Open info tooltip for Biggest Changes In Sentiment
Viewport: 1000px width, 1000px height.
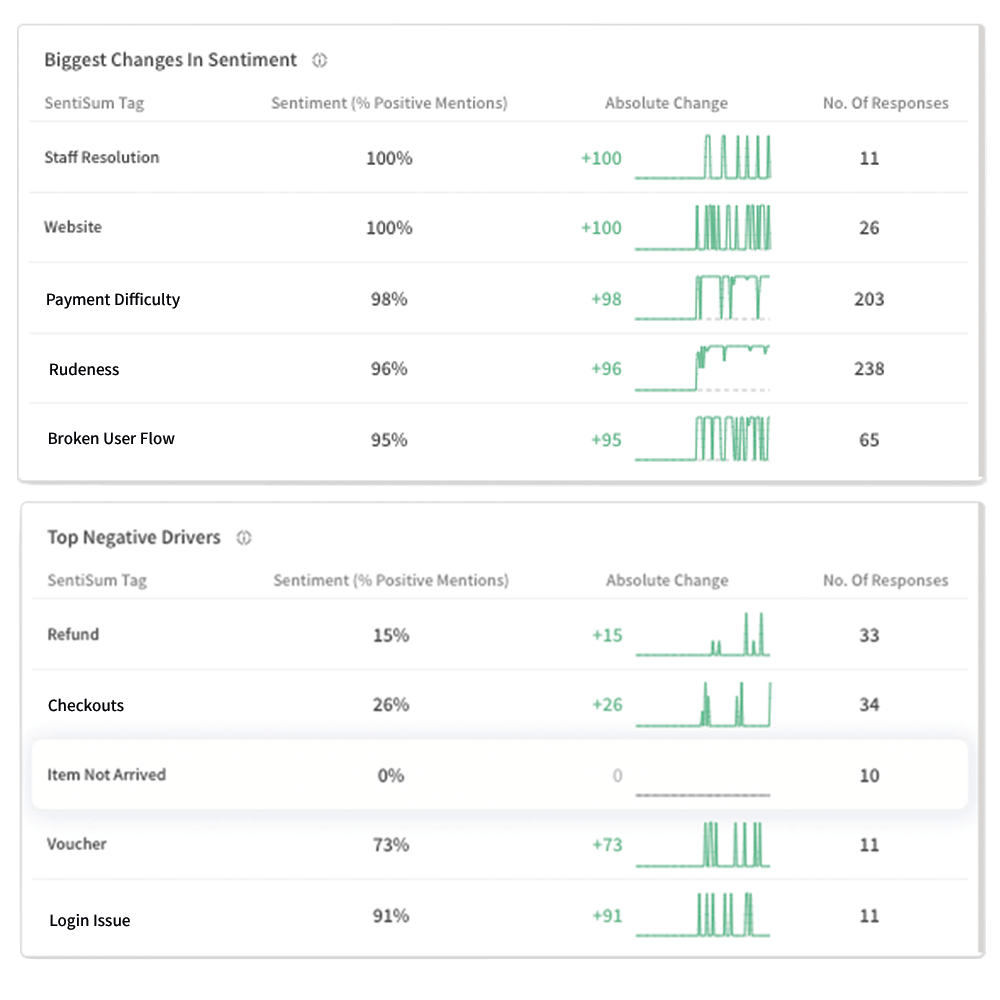click(x=319, y=60)
